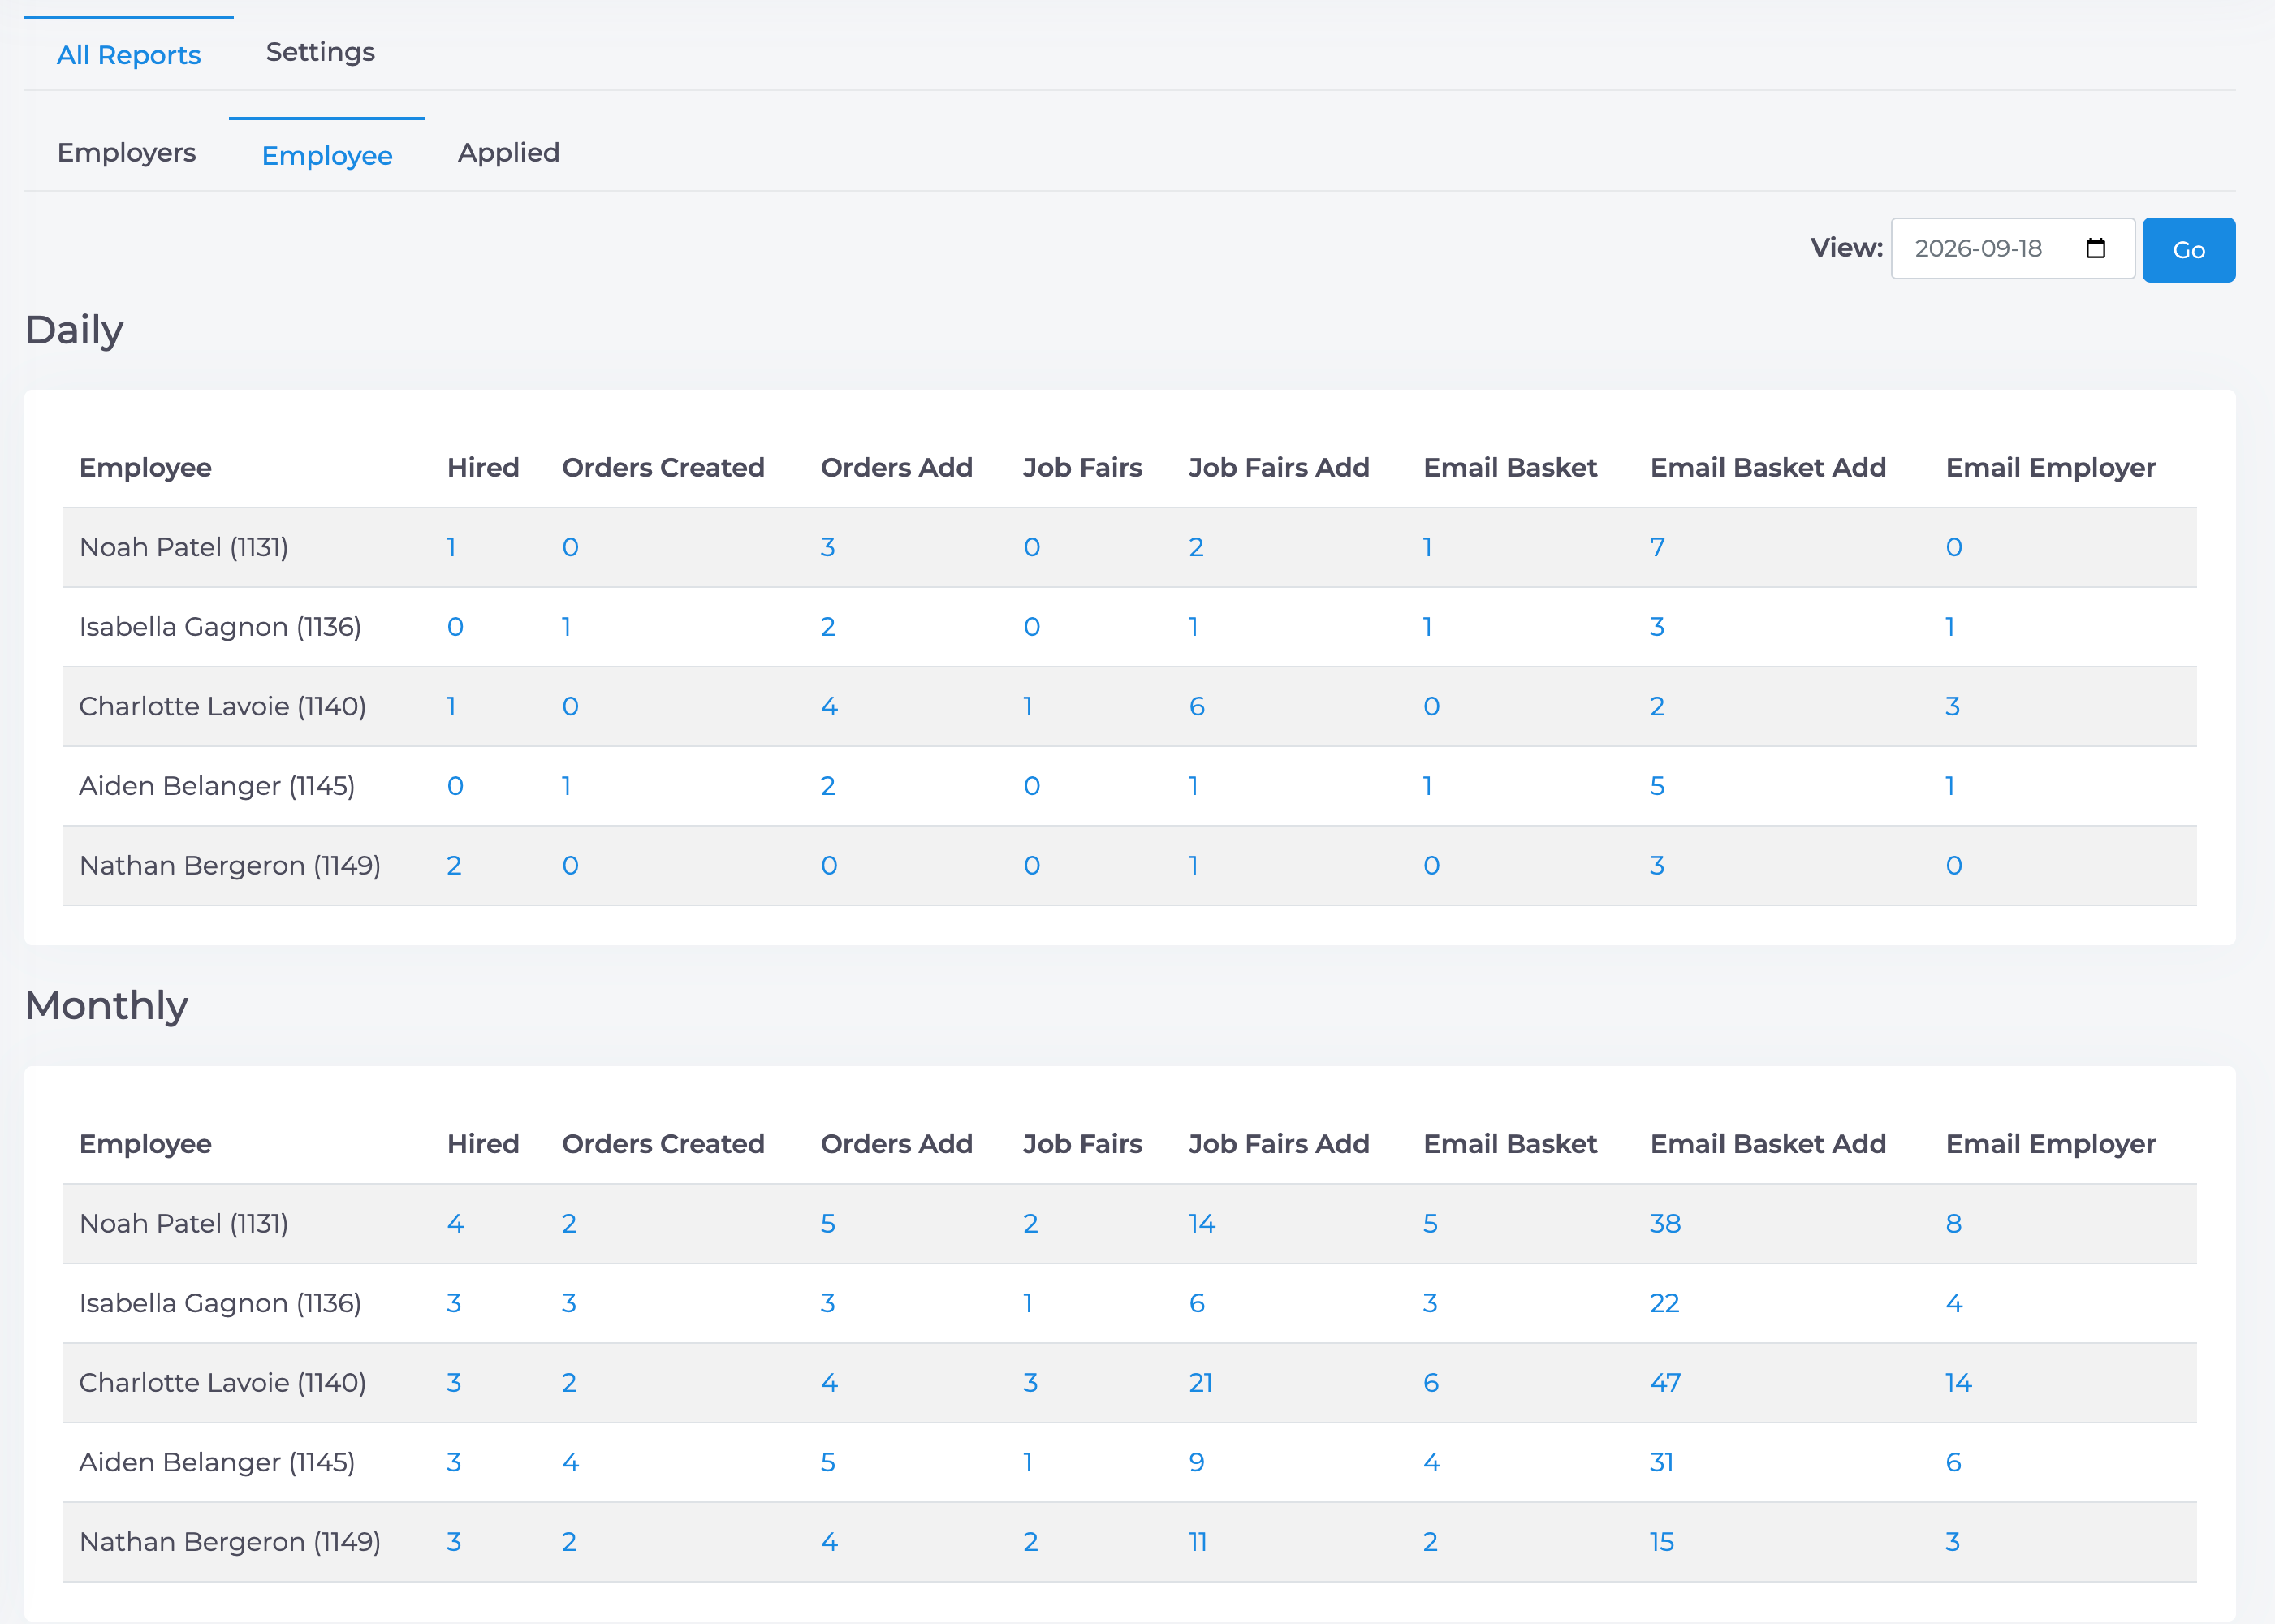The width and height of the screenshot is (2275, 1624).
Task: Click Aiden Belanger's daily Email Basket Add value 5
Action: (1657, 786)
